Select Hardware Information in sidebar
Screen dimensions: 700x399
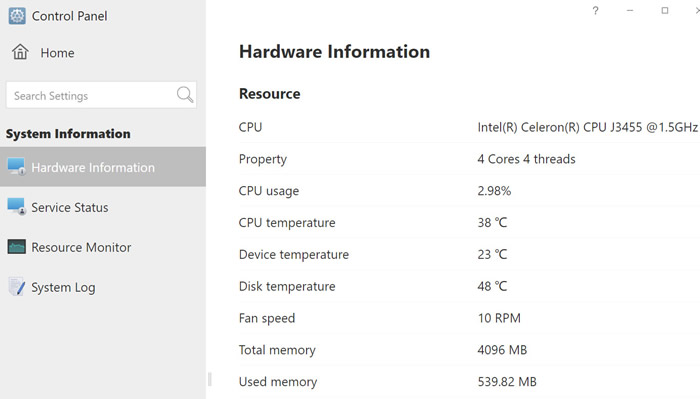[x=103, y=167]
